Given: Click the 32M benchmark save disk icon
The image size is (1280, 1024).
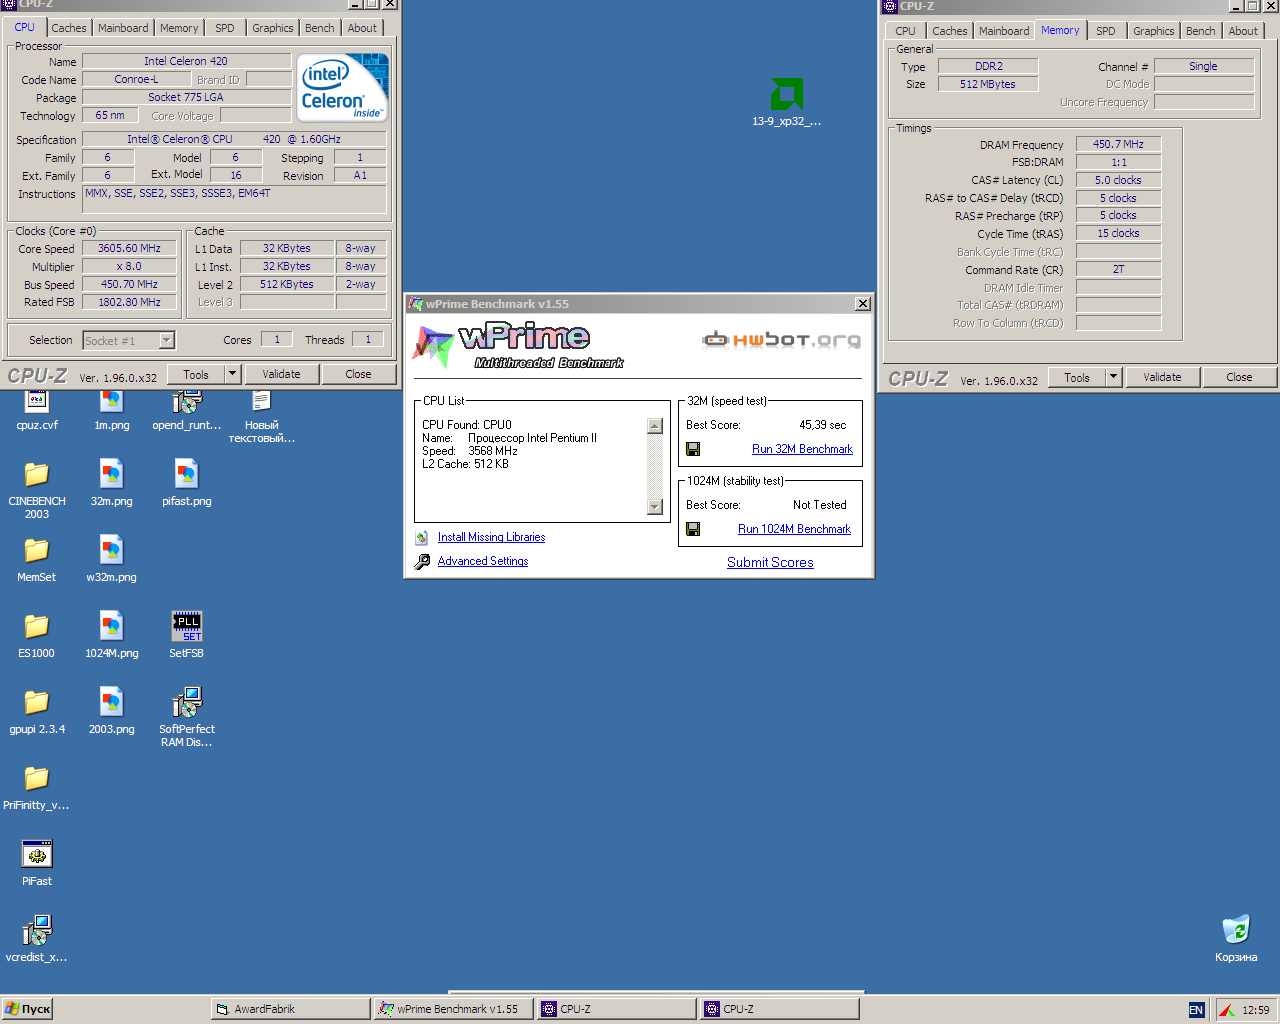Looking at the screenshot, I should click(693, 449).
